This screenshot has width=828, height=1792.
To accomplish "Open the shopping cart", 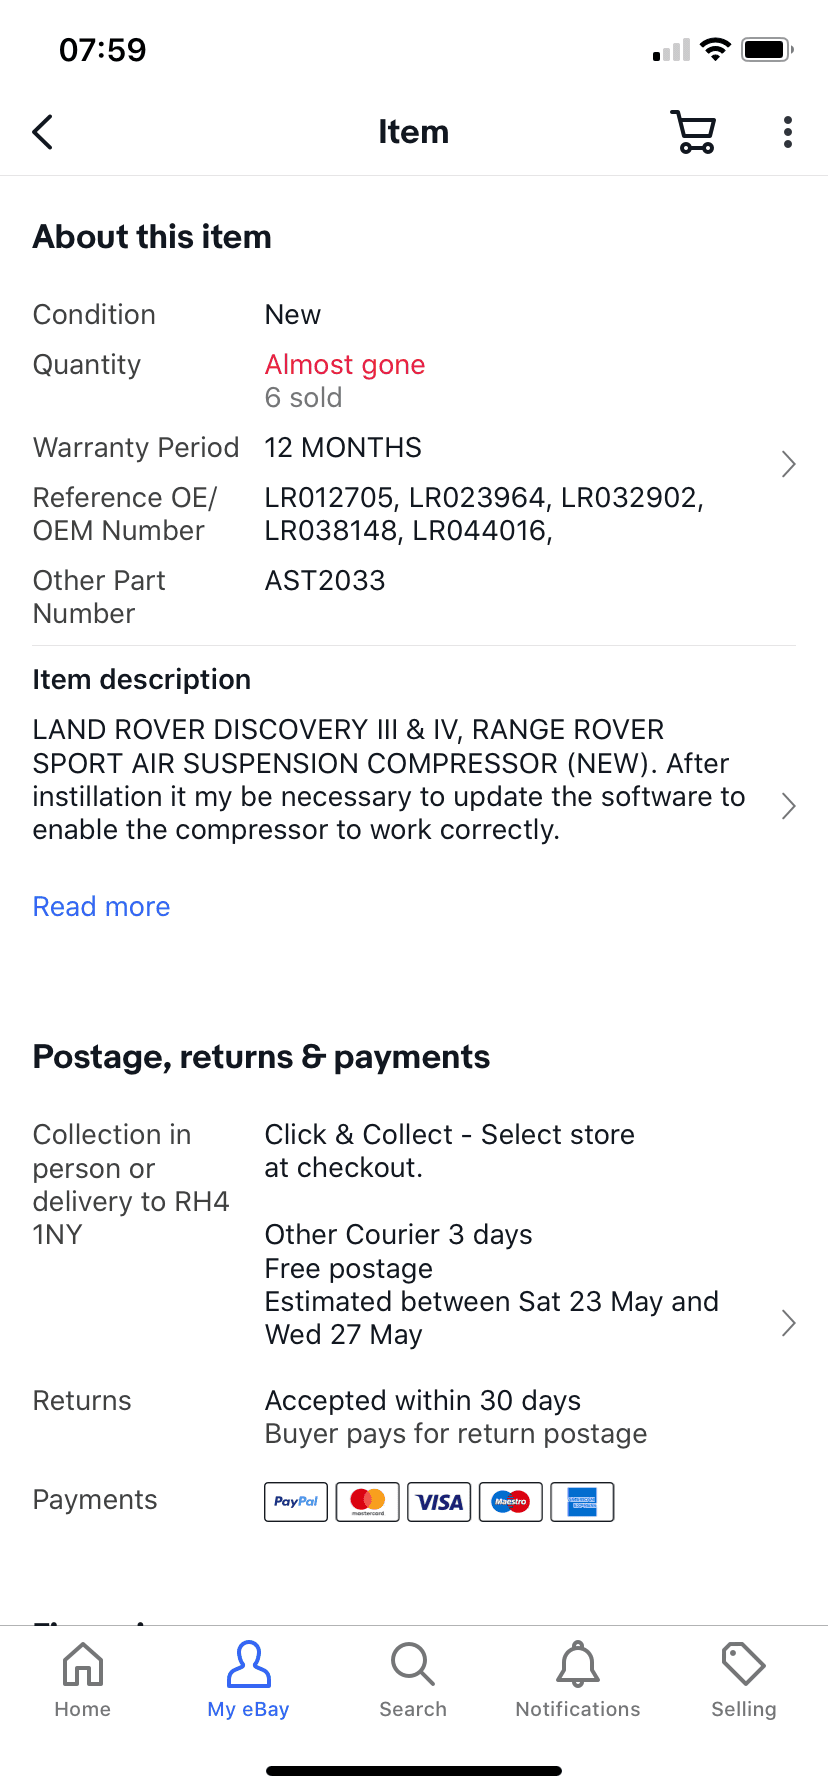I will (x=693, y=132).
